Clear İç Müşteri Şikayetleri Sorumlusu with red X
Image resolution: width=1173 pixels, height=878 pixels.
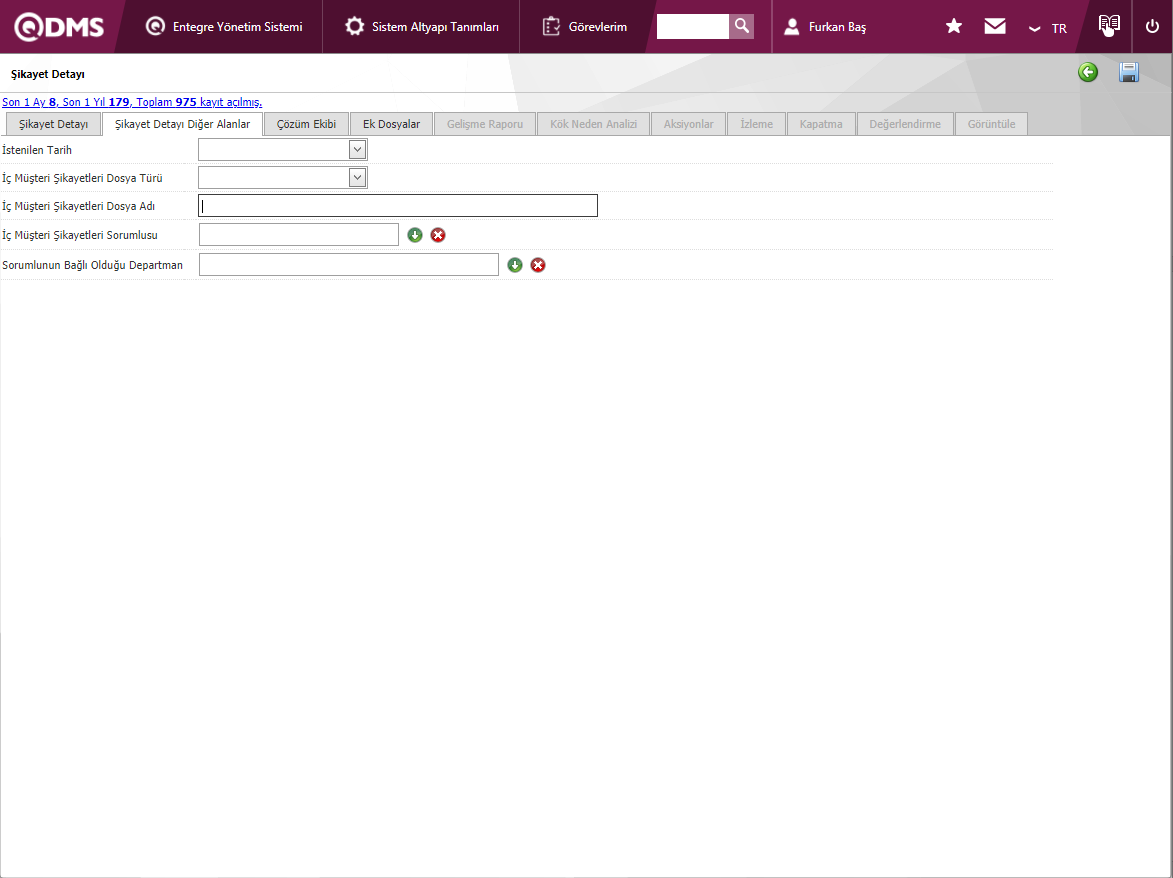coord(438,235)
